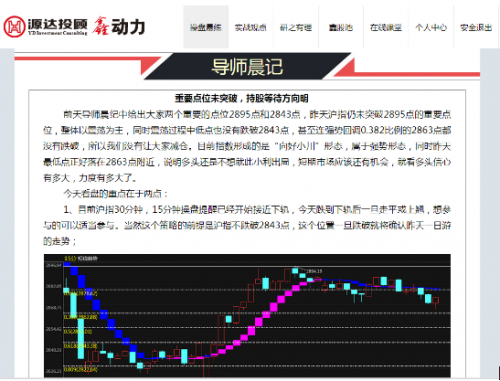This screenshot has height=381, width=500.
Task: Select the 在线课堂 navigation item
Action: (x=386, y=27)
